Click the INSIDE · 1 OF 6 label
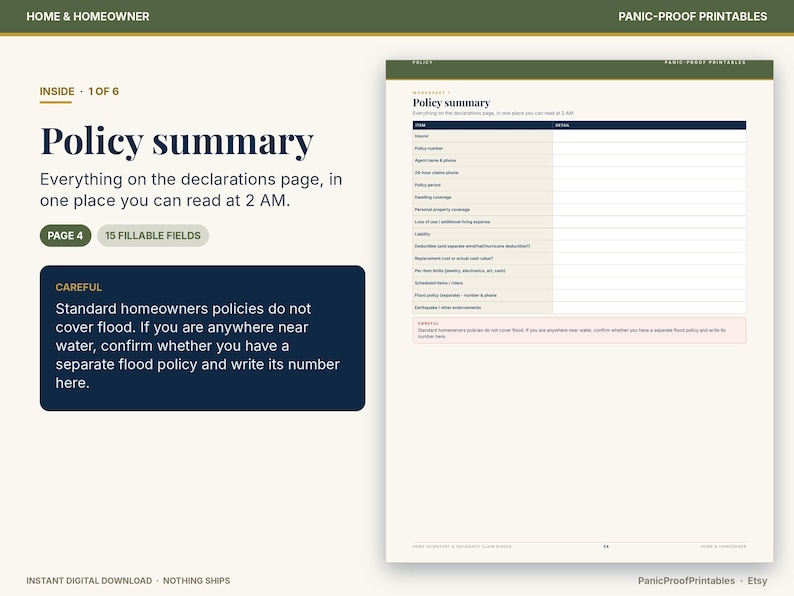The height and width of the screenshot is (596, 794). click(79, 92)
